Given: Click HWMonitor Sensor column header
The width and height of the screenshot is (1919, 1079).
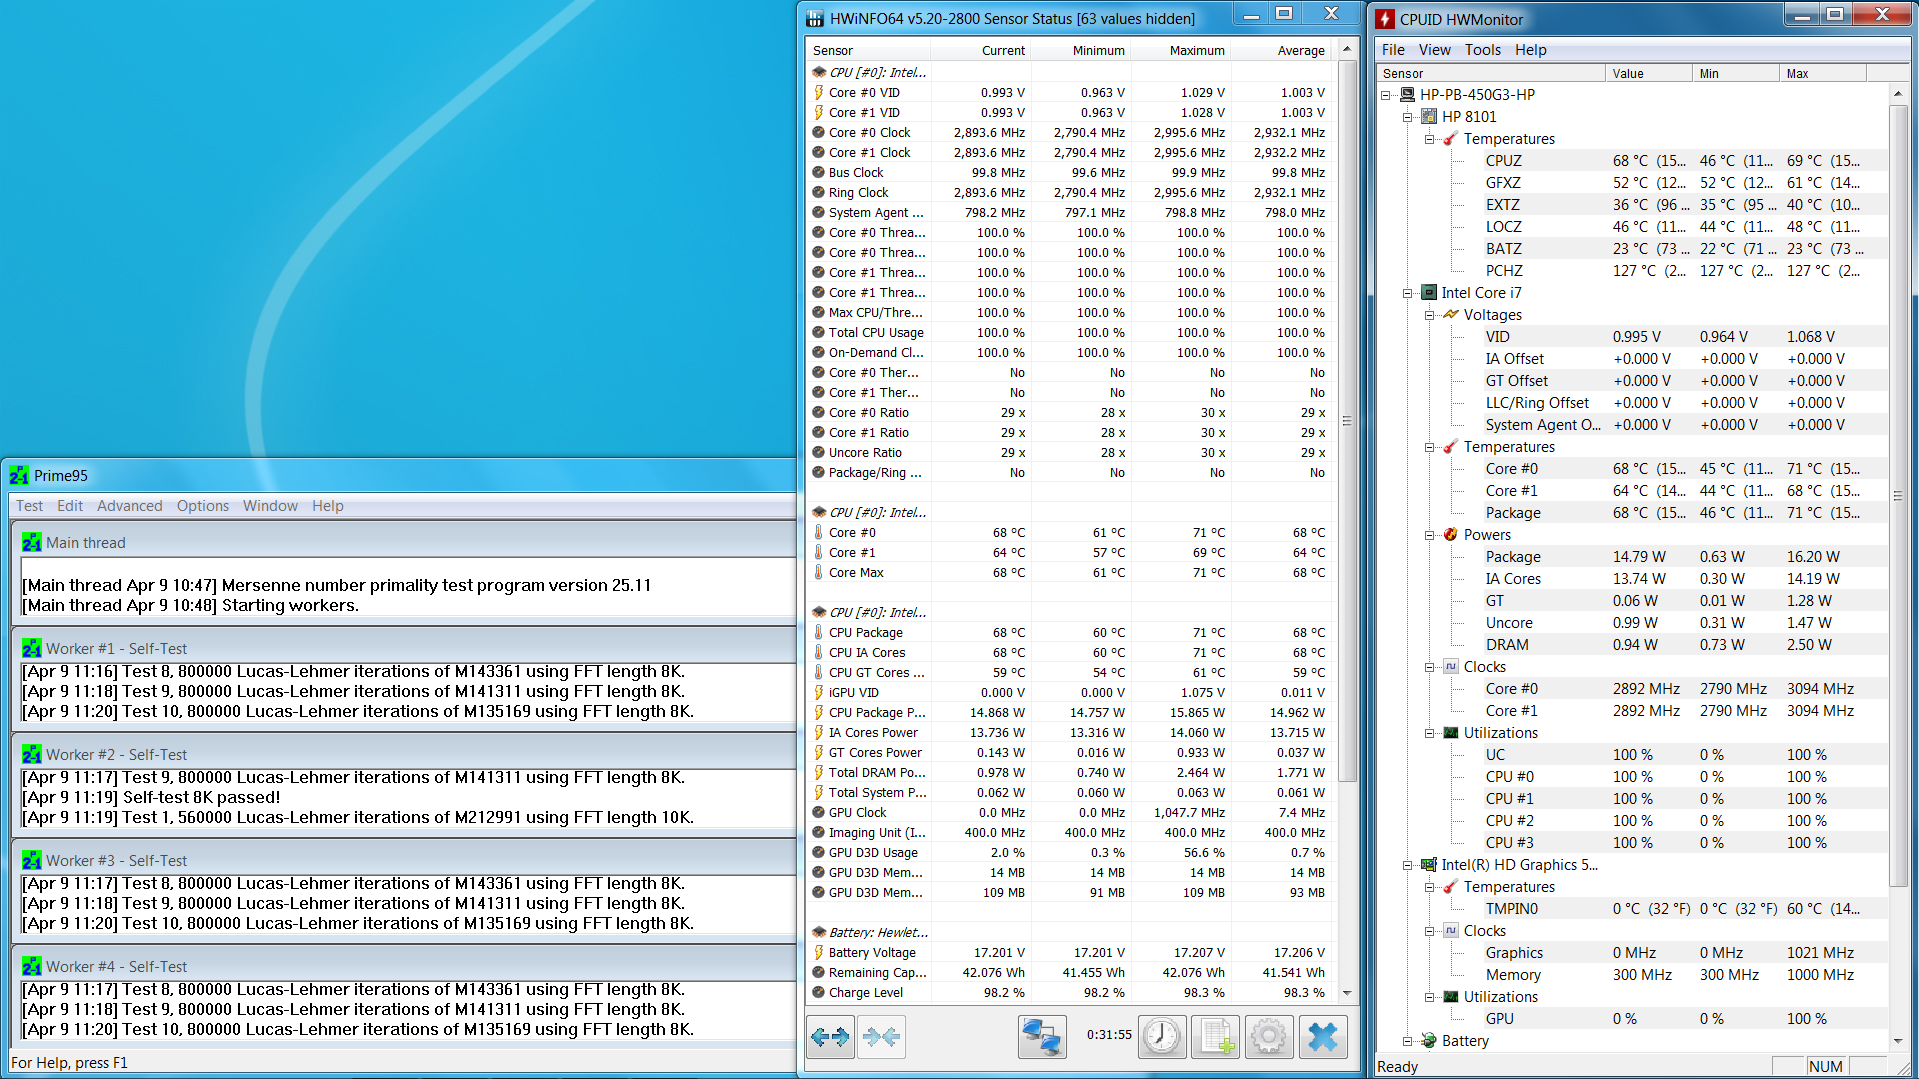Looking at the screenshot, I should 1492,74.
